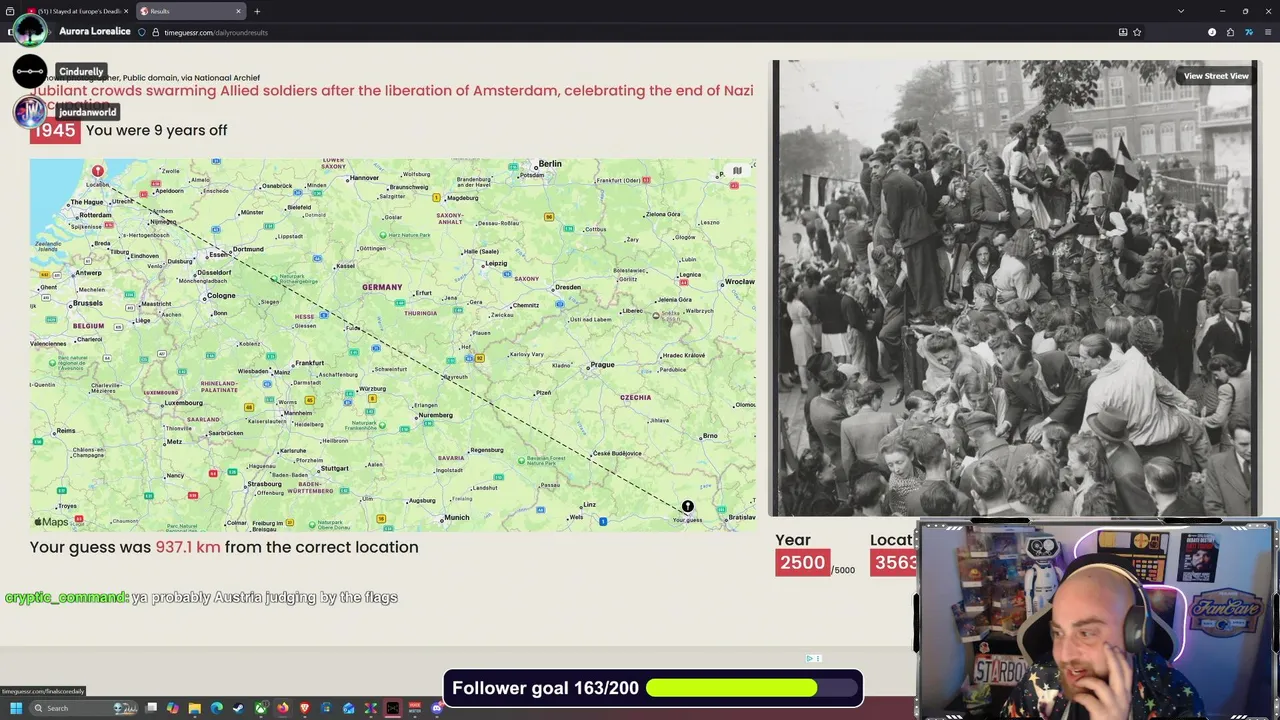Click the Follower goal progress bar
The image size is (1280, 720).
754,688
